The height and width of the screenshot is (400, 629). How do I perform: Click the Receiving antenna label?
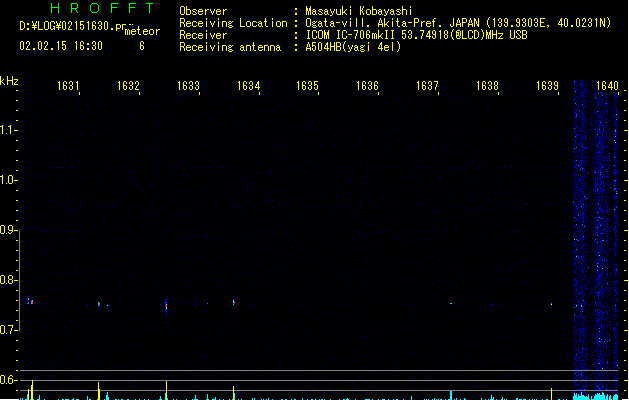coord(230,47)
